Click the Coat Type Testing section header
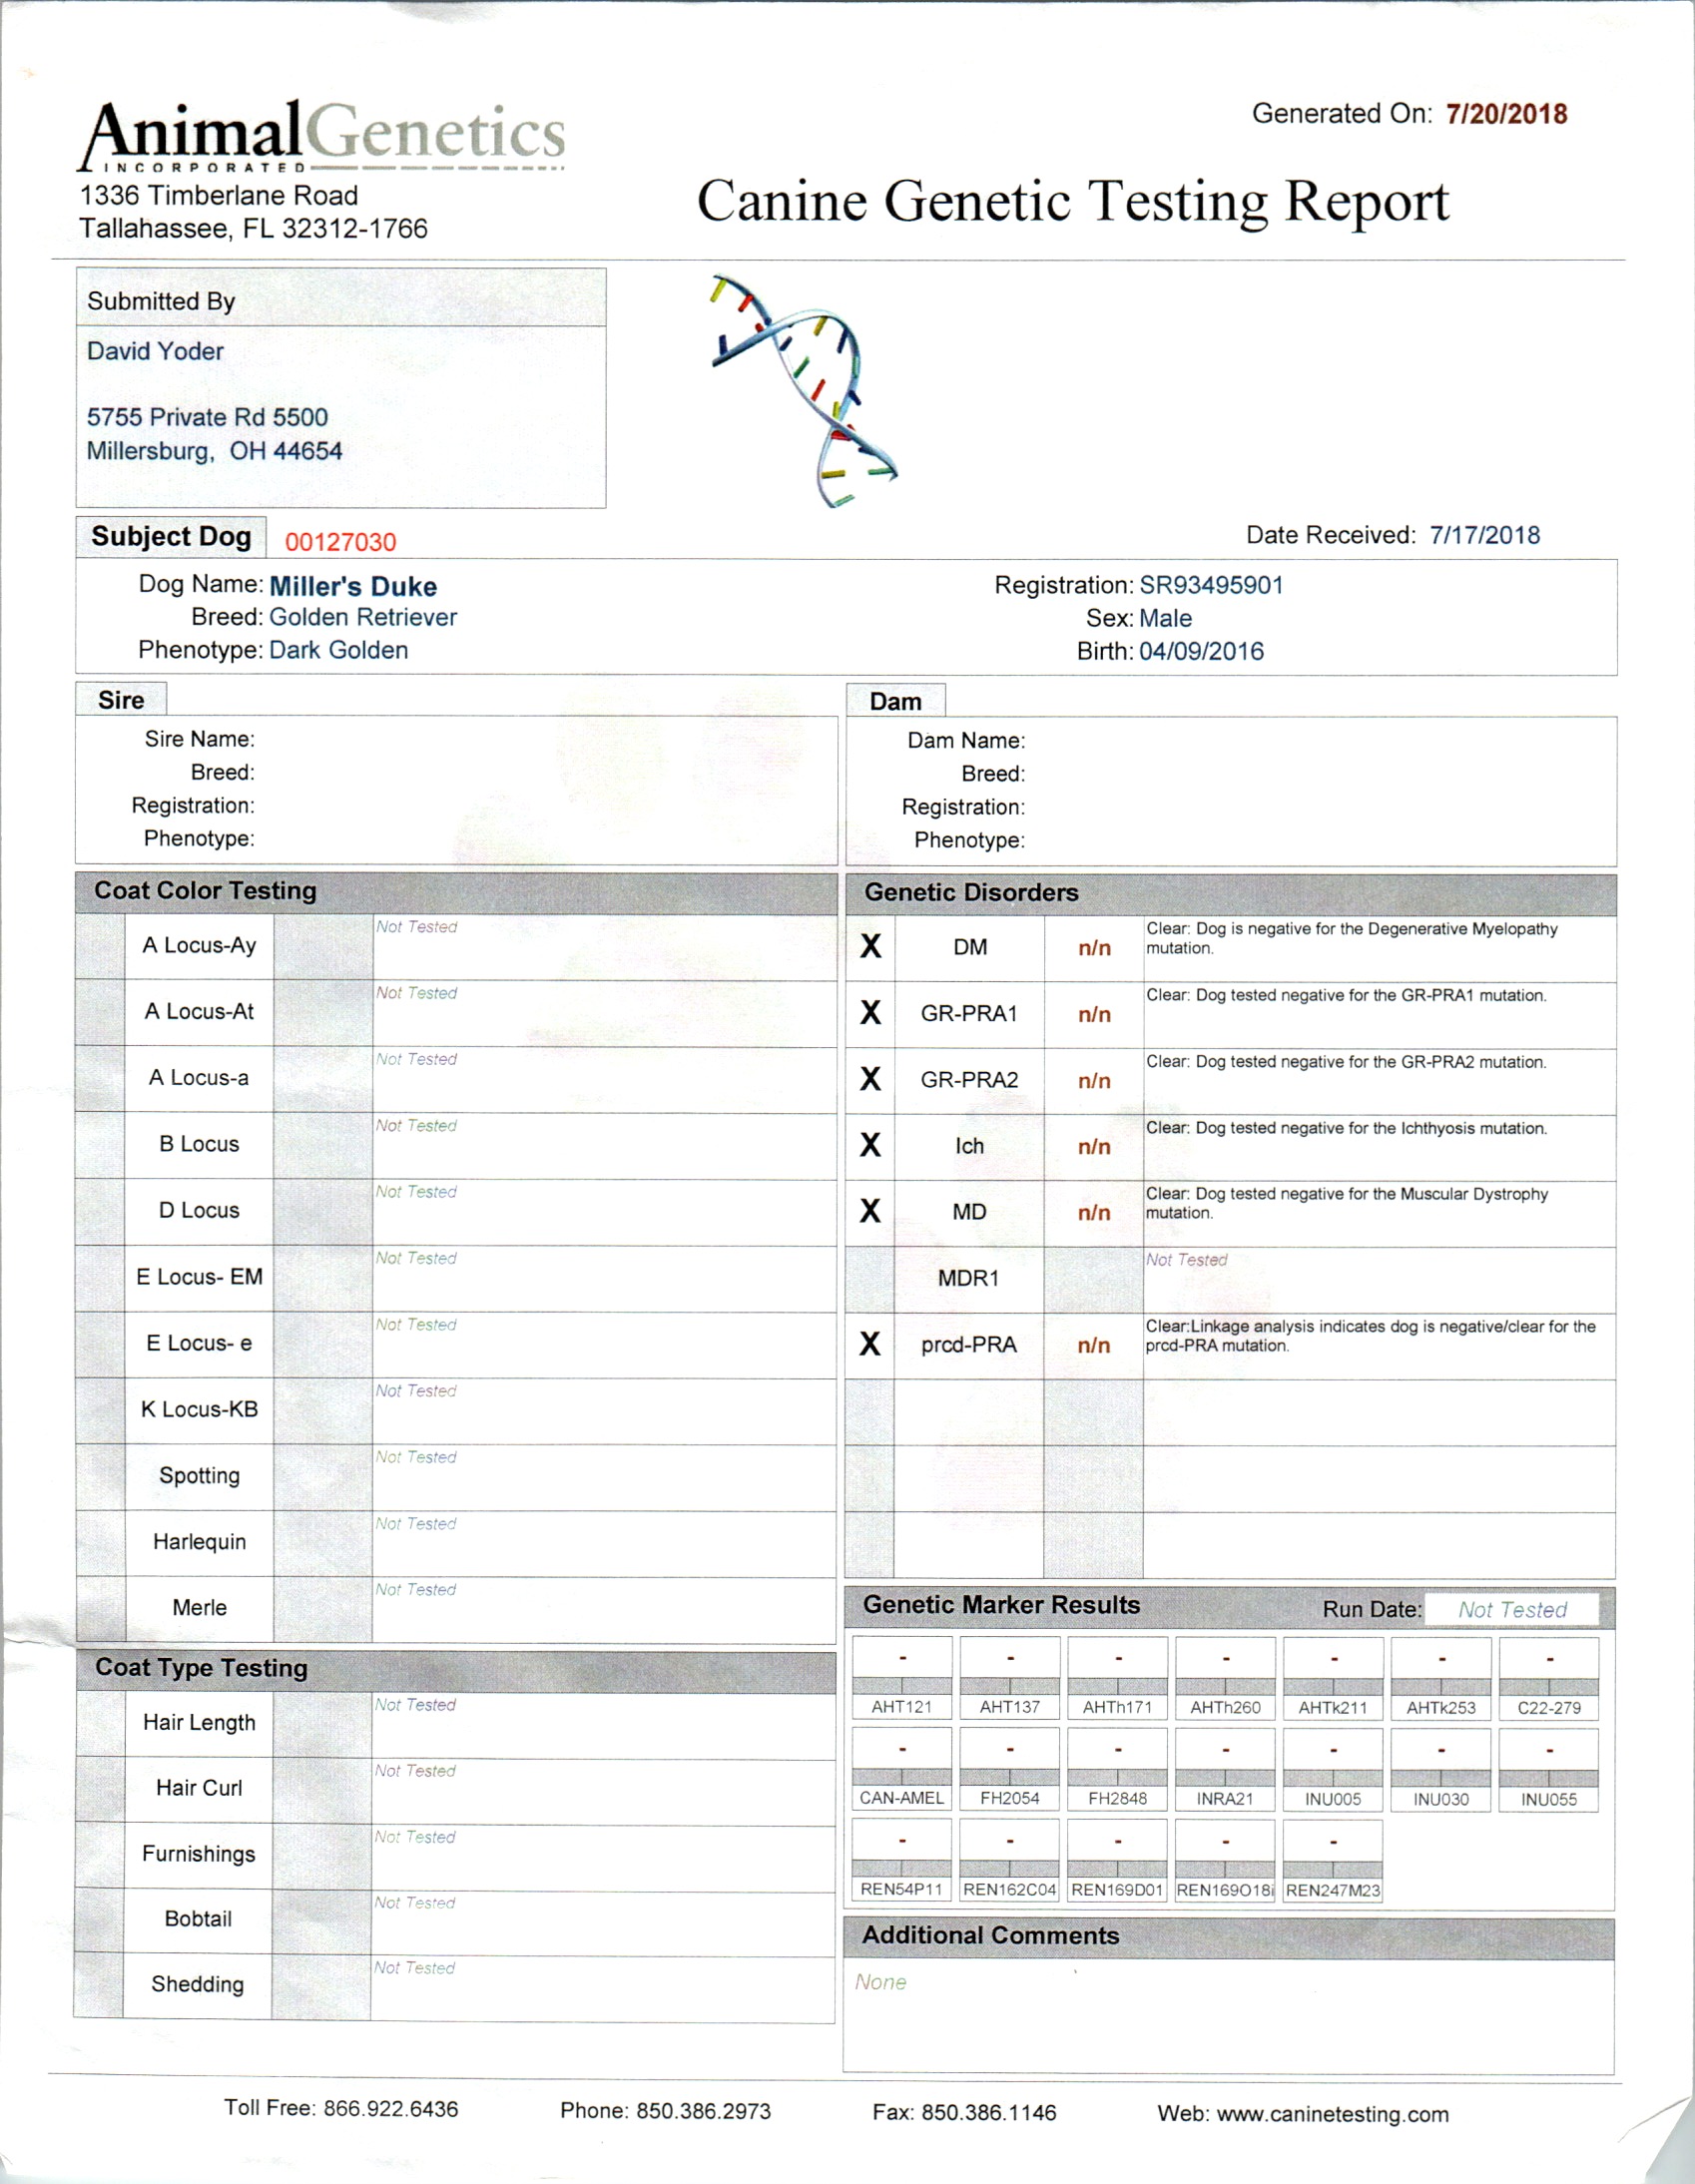 click(x=456, y=1669)
